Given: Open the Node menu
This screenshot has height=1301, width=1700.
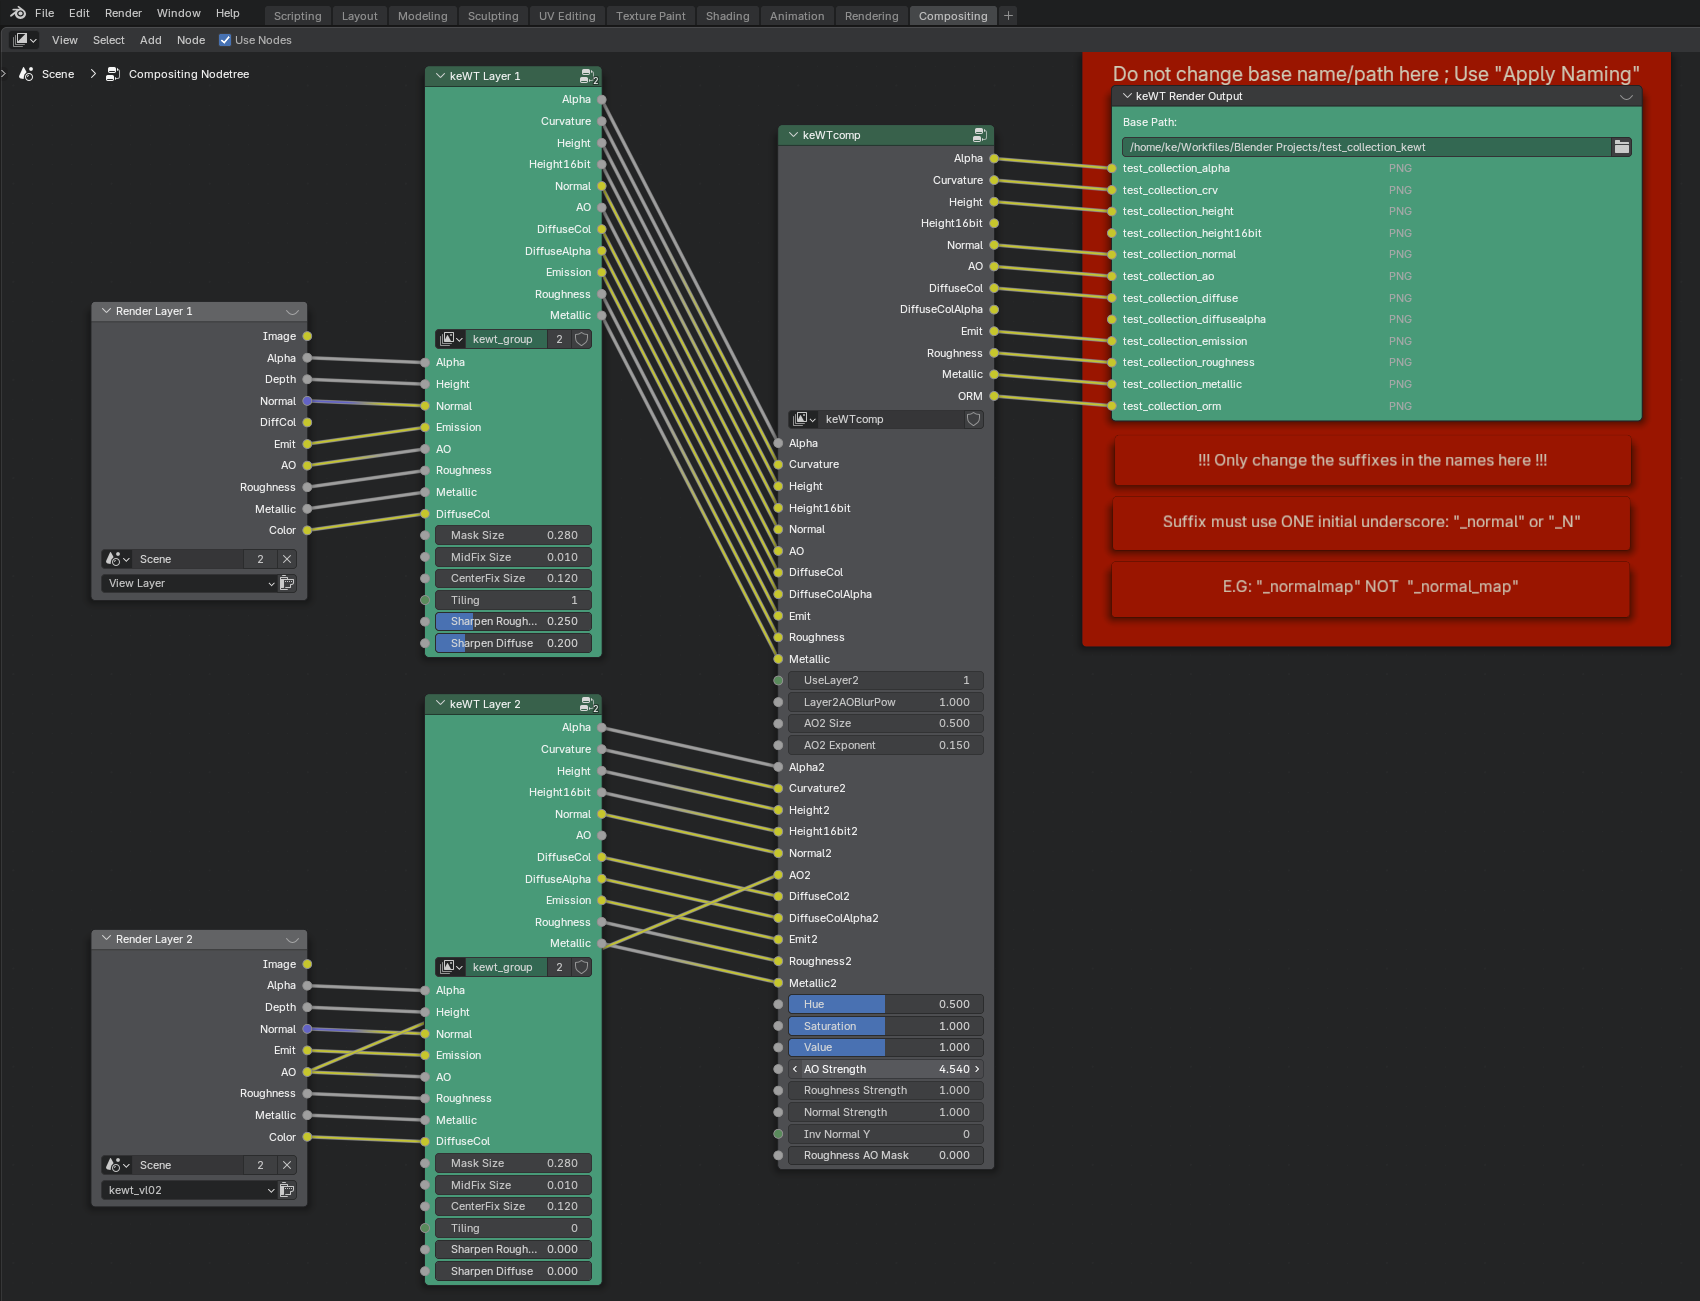Looking at the screenshot, I should tap(190, 40).
